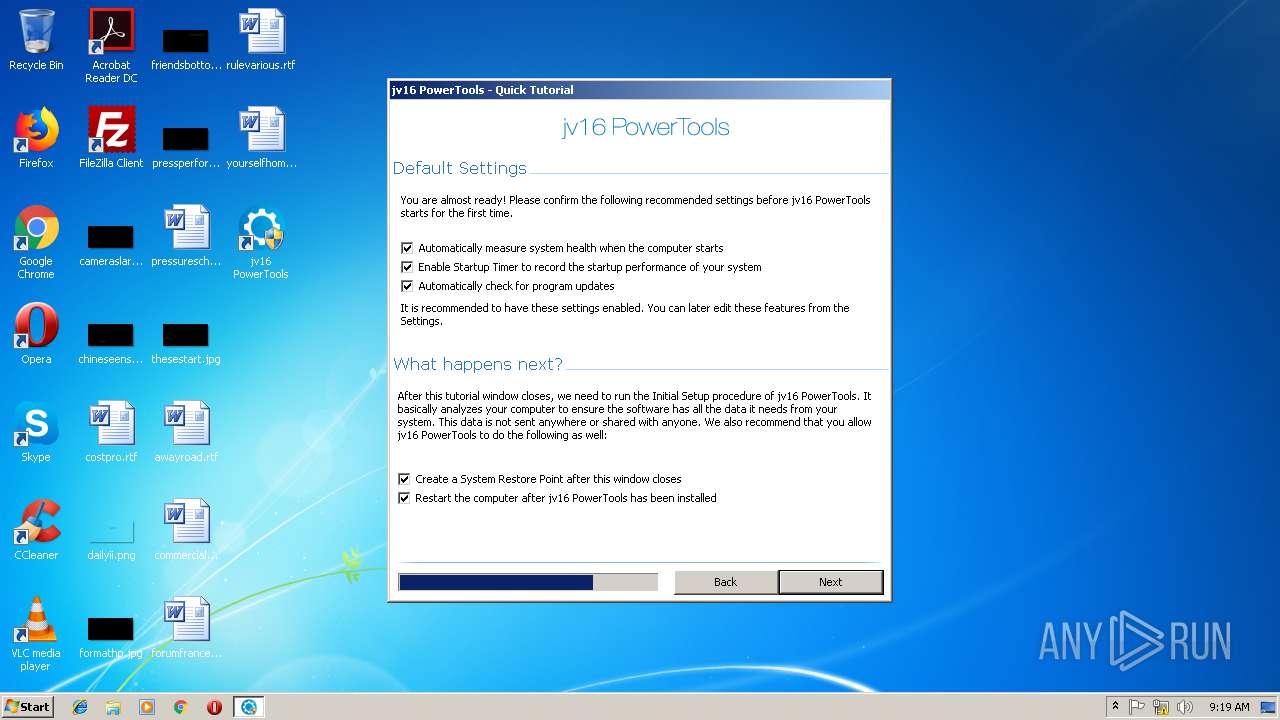Open Windows Media Player taskbar icon
The width and height of the screenshot is (1280, 720).
pos(147,707)
